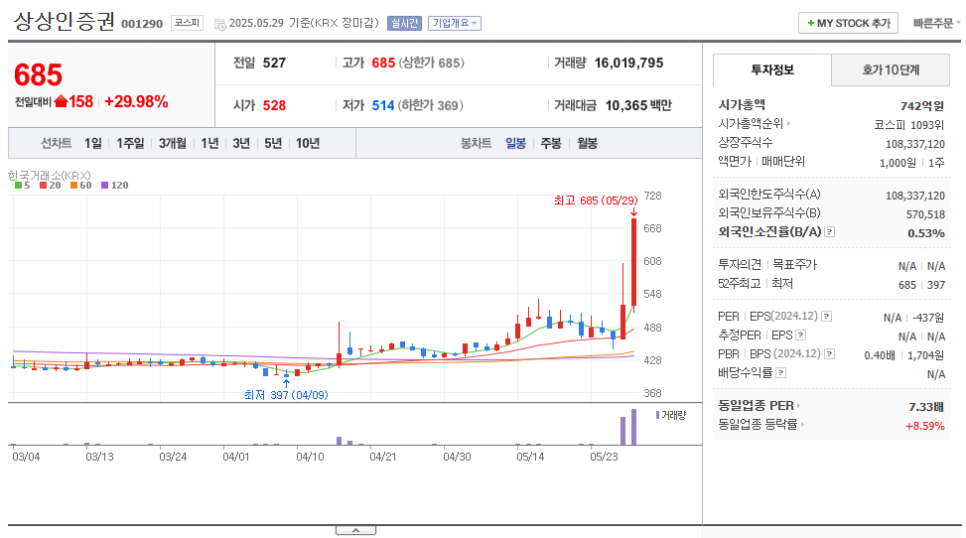The width and height of the screenshot is (966, 538).
Task: Select the 1일 line chart period
Action: pos(93,144)
